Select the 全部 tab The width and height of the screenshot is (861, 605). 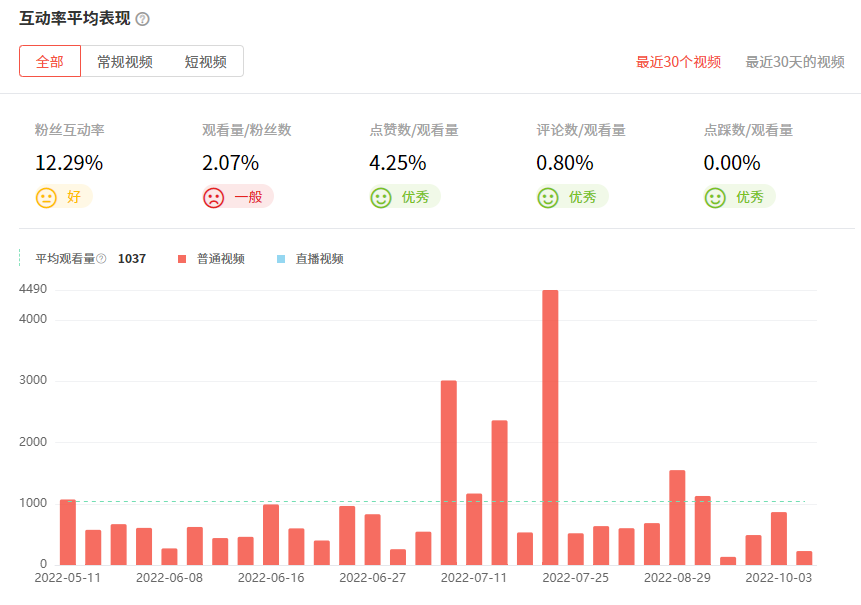(x=50, y=61)
